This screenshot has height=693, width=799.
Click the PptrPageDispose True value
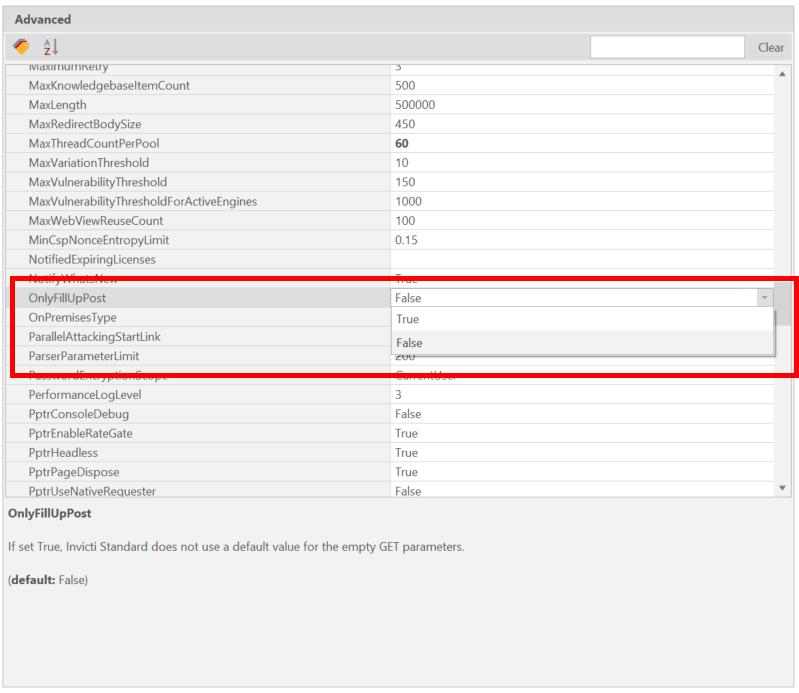(407, 472)
